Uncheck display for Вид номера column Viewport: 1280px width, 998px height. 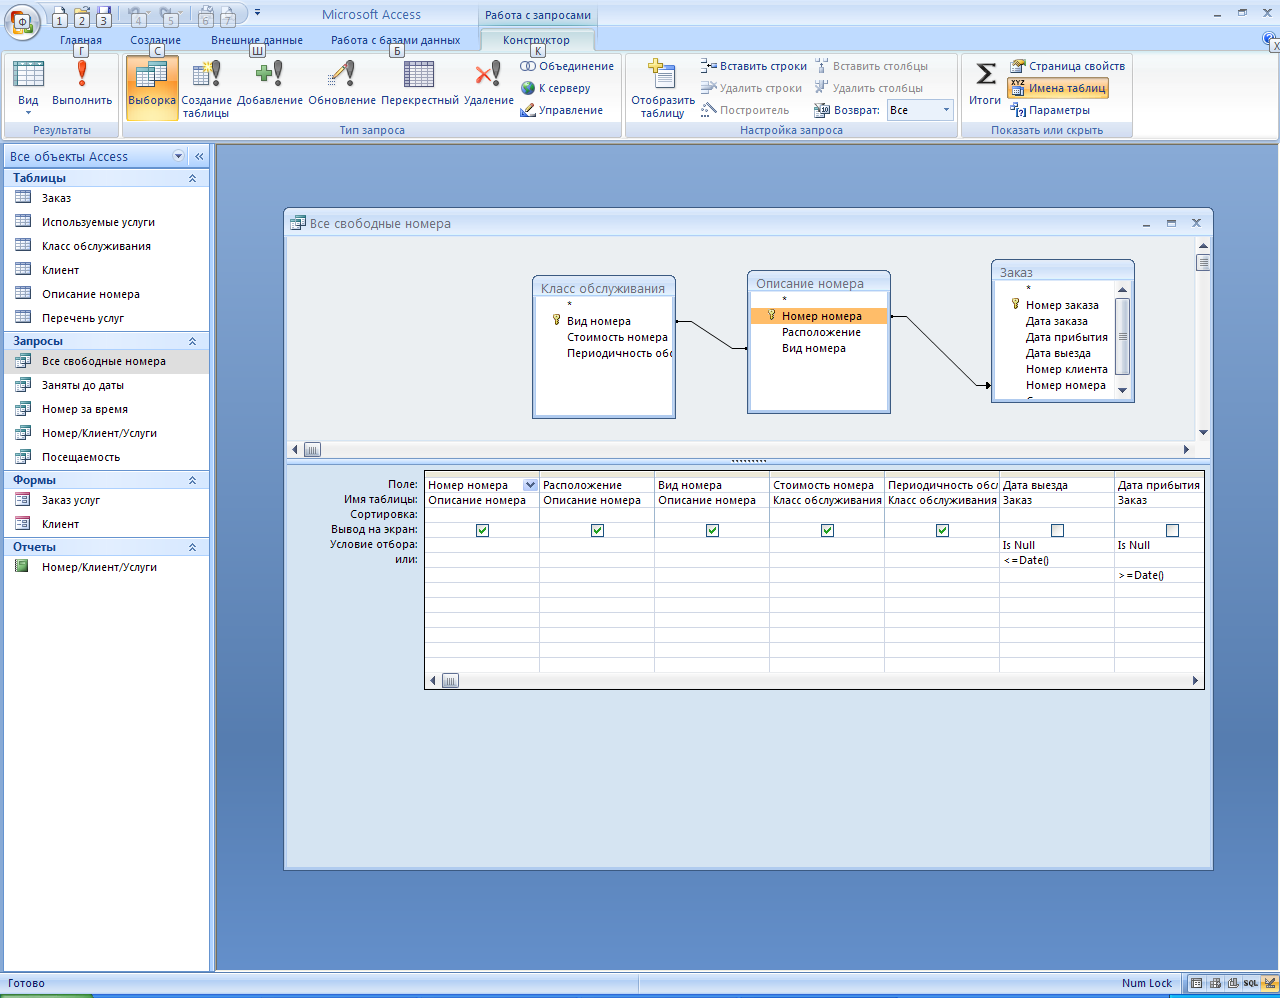point(712,530)
